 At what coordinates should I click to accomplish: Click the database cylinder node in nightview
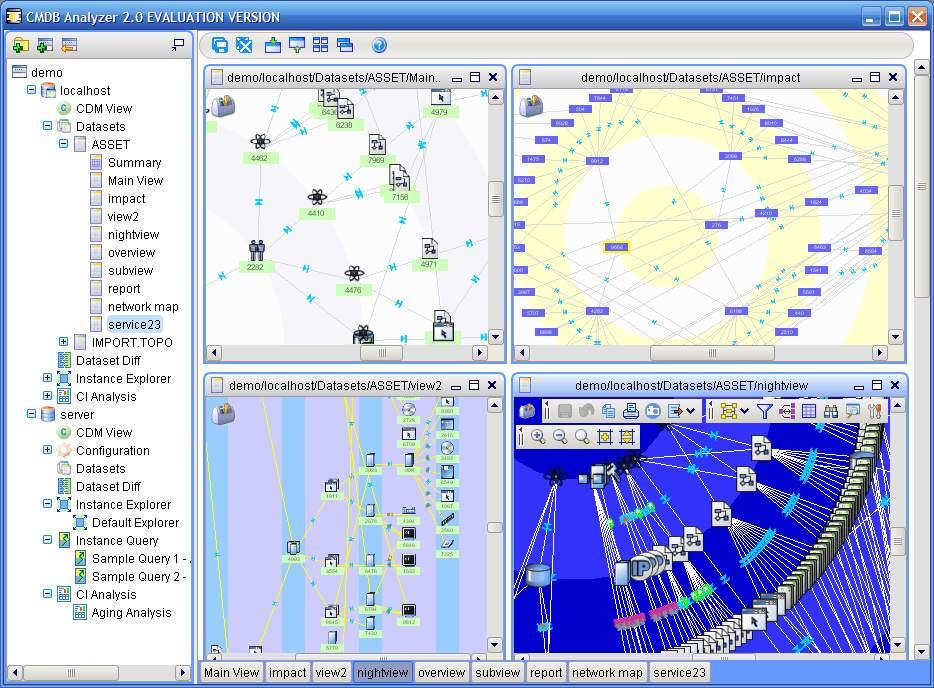pos(538,574)
